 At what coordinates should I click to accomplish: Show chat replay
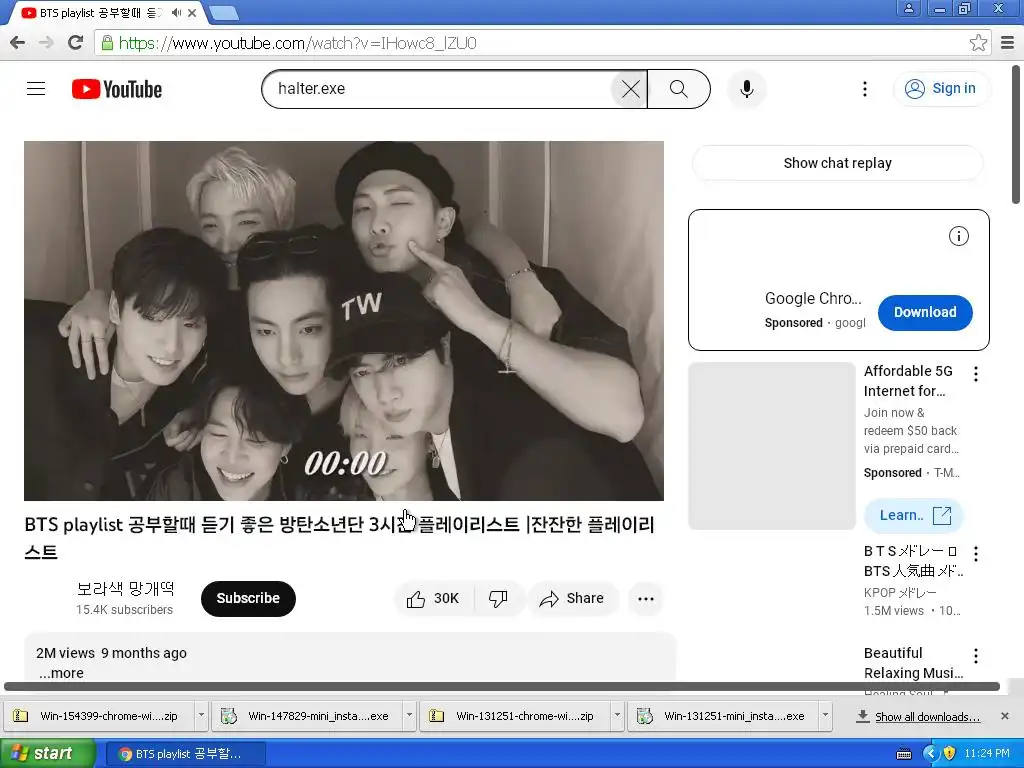tap(837, 163)
